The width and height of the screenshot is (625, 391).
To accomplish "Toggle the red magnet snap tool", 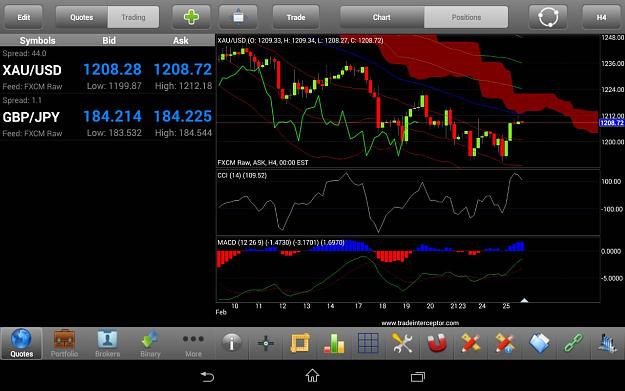I will (x=437, y=343).
